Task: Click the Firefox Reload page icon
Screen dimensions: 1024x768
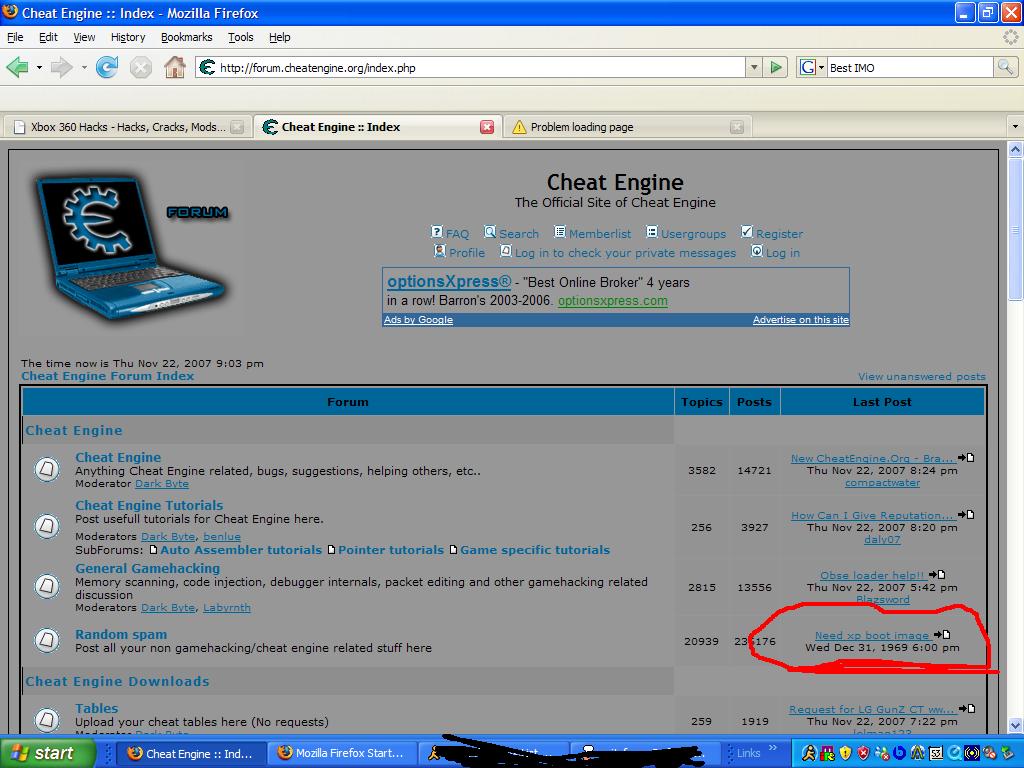Action: [107, 68]
